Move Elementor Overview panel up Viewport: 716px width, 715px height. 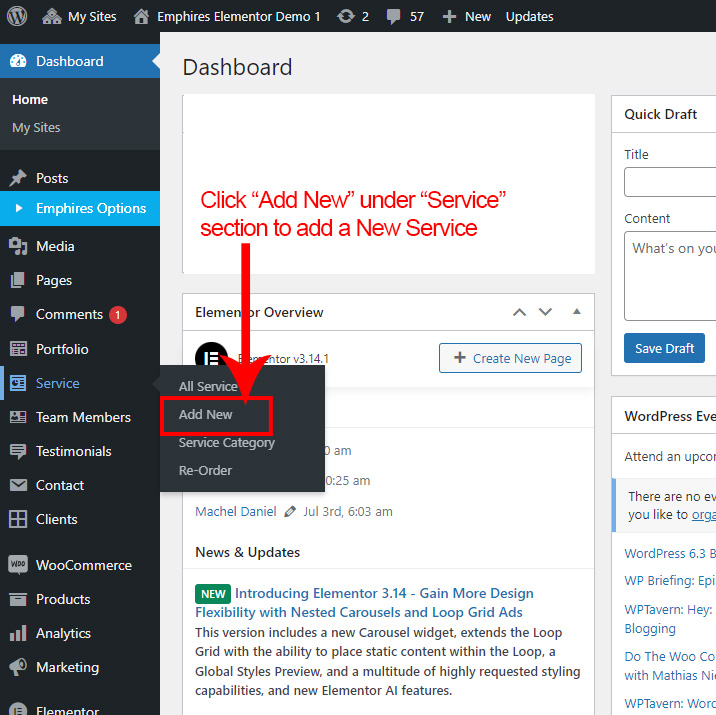coord(519,312)
